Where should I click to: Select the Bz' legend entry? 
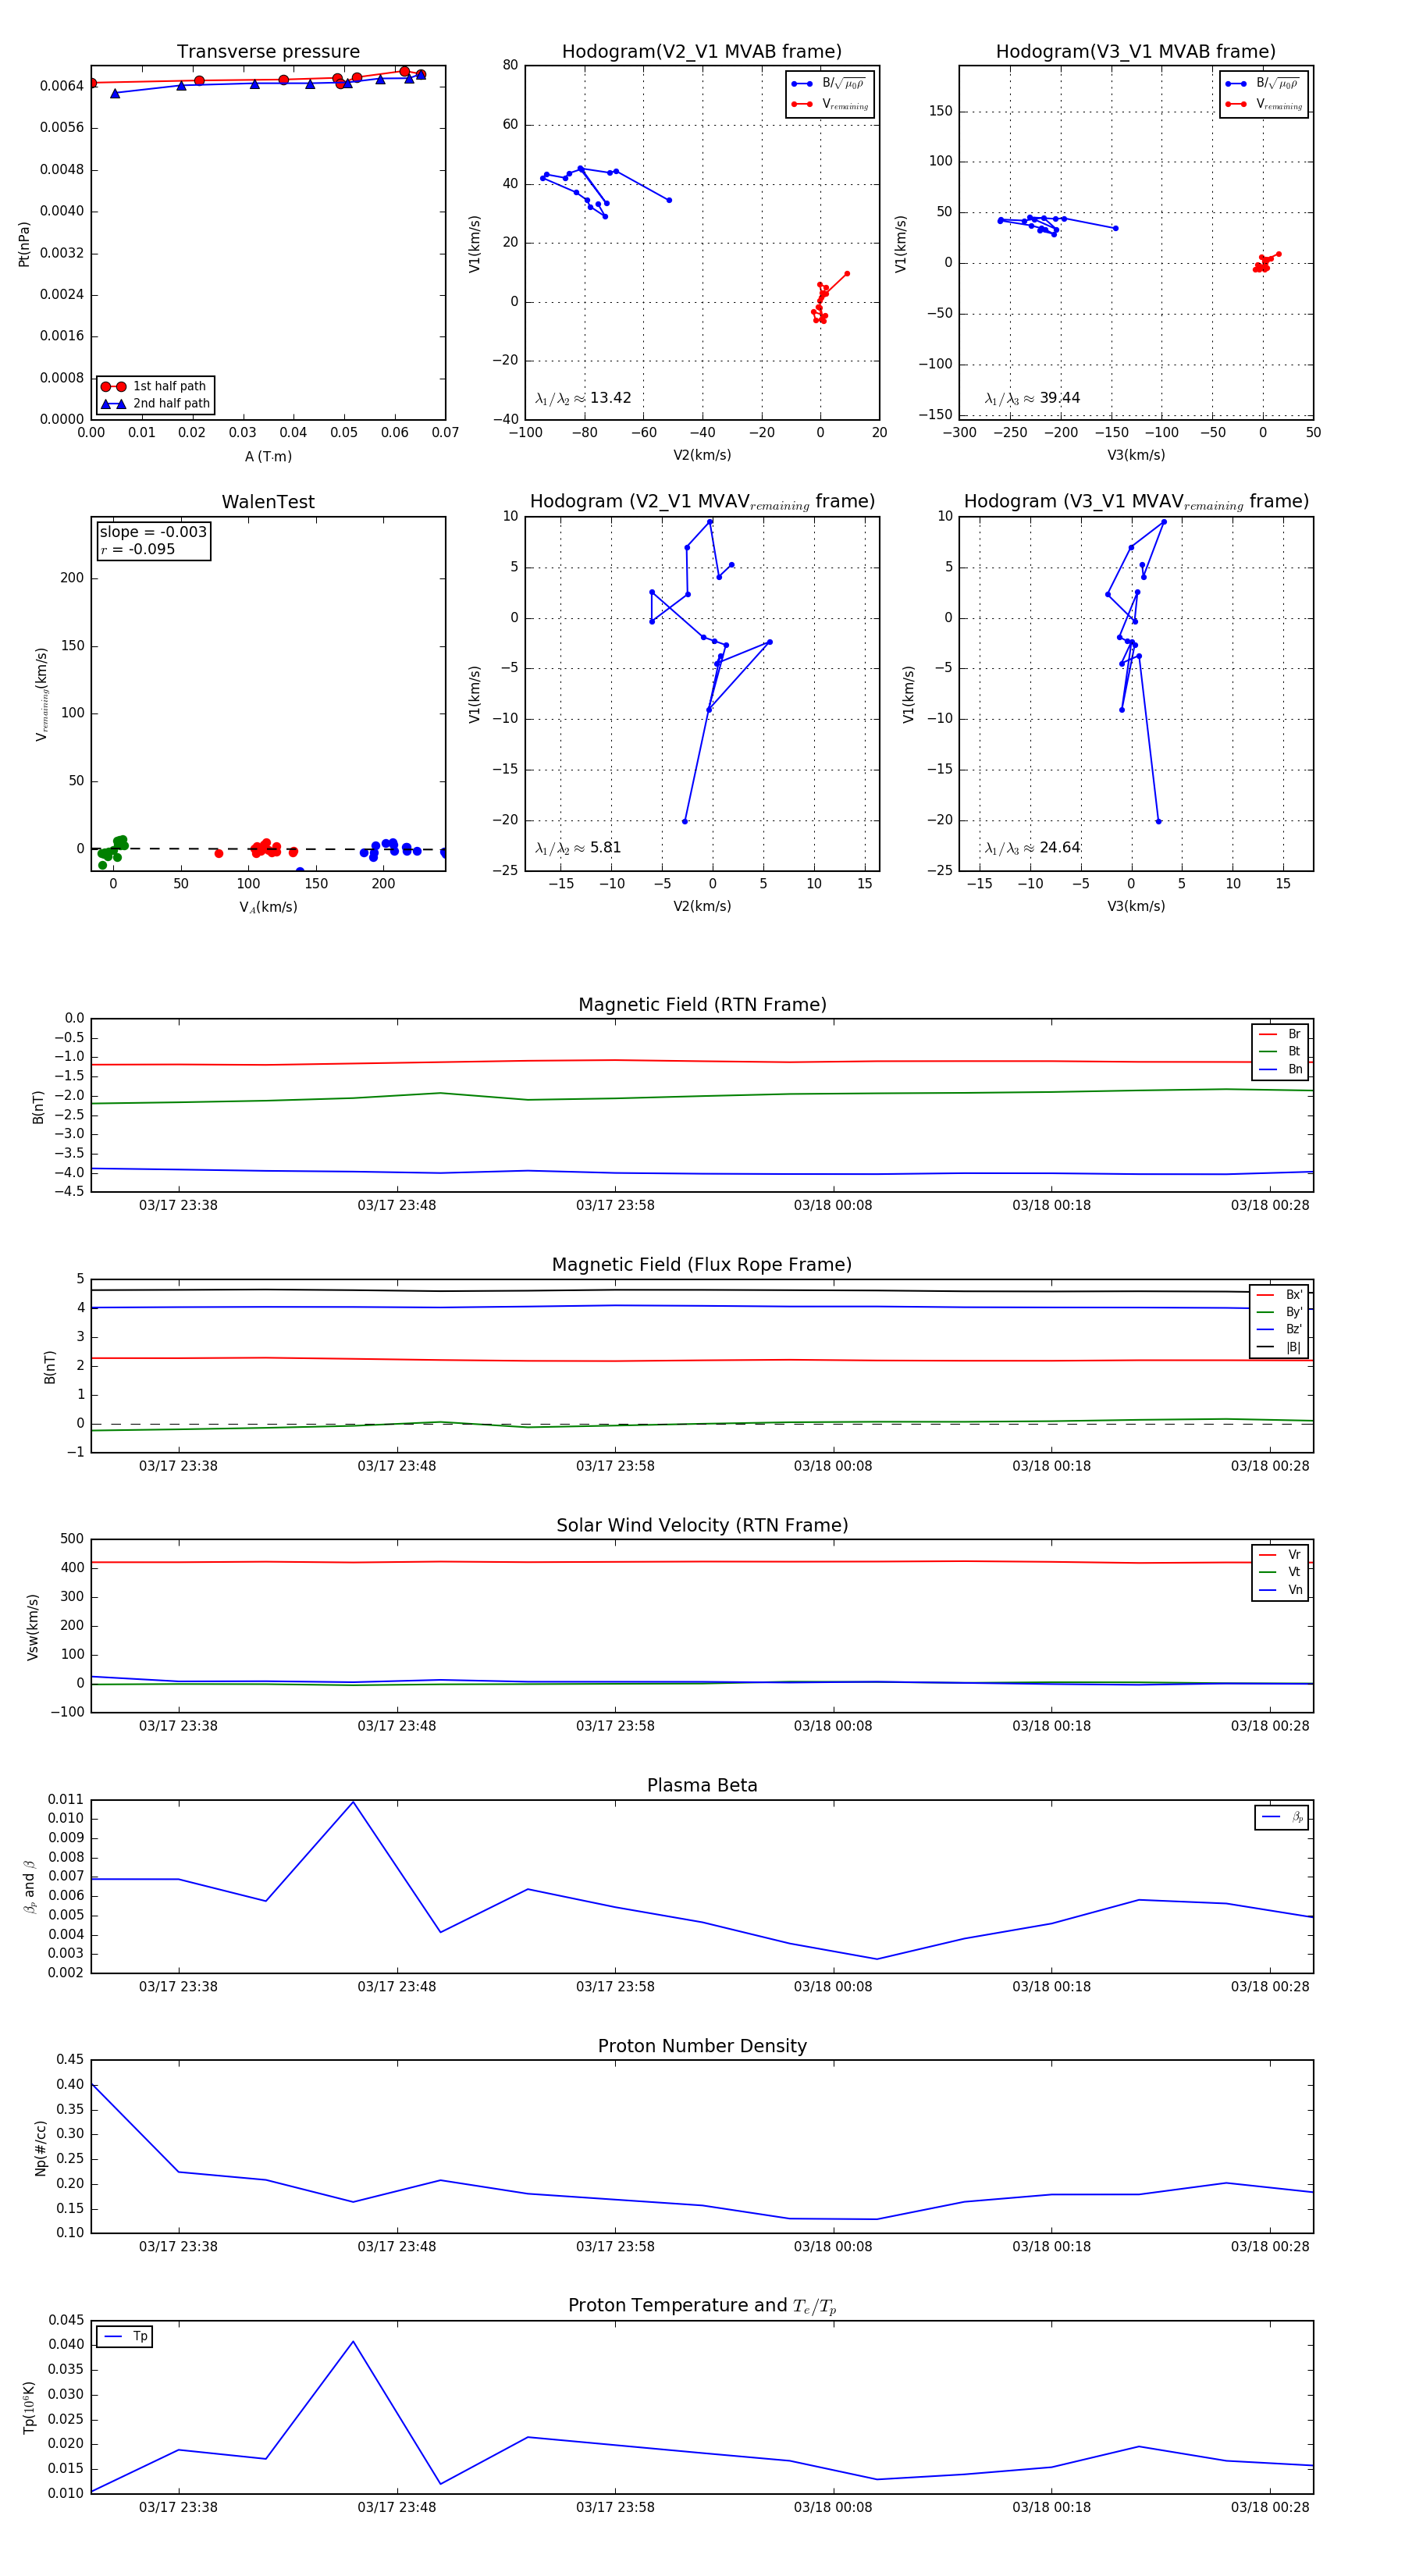click(1279, 1329)
